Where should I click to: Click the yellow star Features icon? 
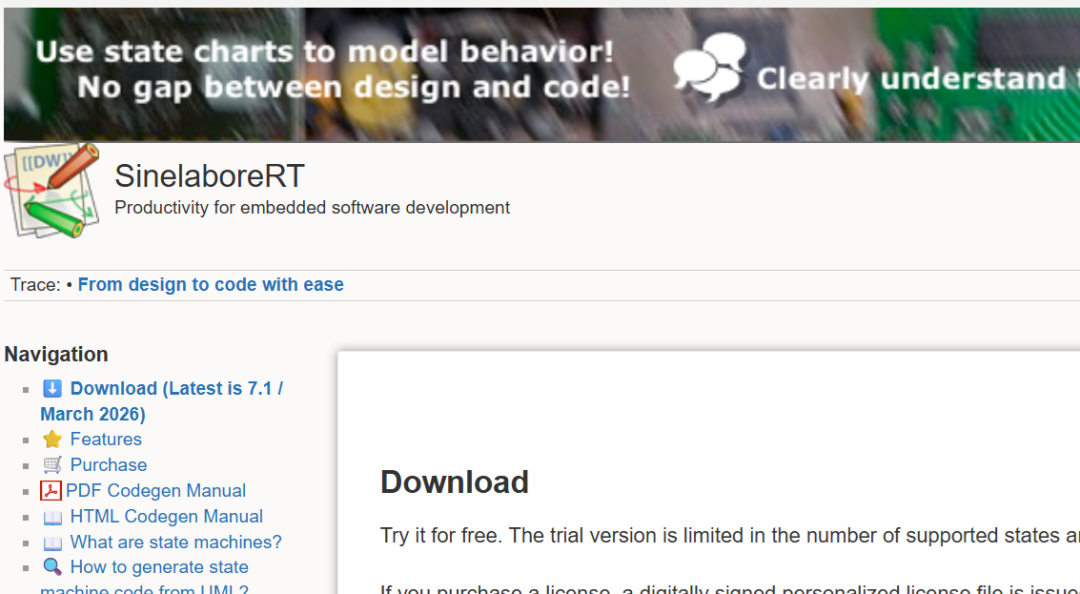tap(52, 439)
